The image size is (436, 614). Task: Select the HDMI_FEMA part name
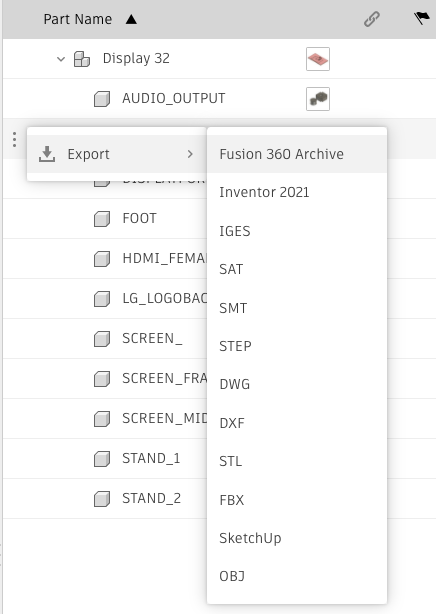pos(165,258)
